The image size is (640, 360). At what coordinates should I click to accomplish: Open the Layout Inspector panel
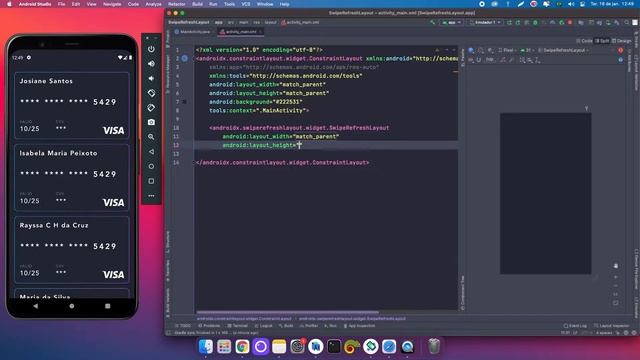(612, 326)
